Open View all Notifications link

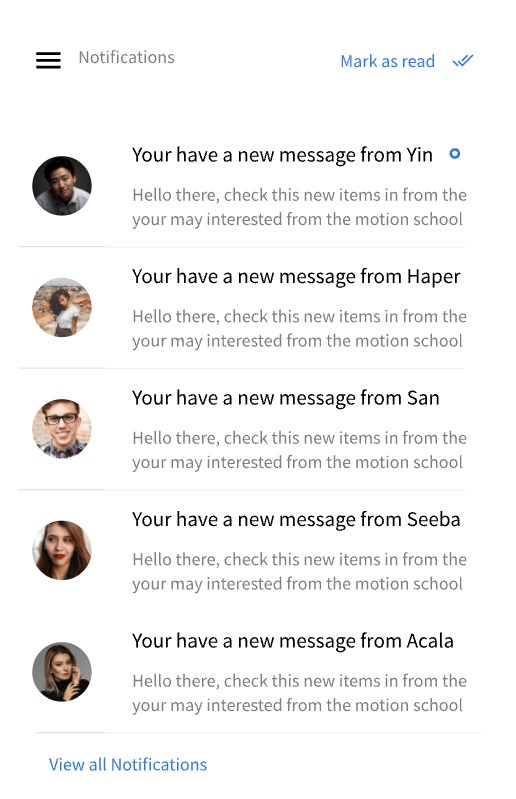coord(128,764)
